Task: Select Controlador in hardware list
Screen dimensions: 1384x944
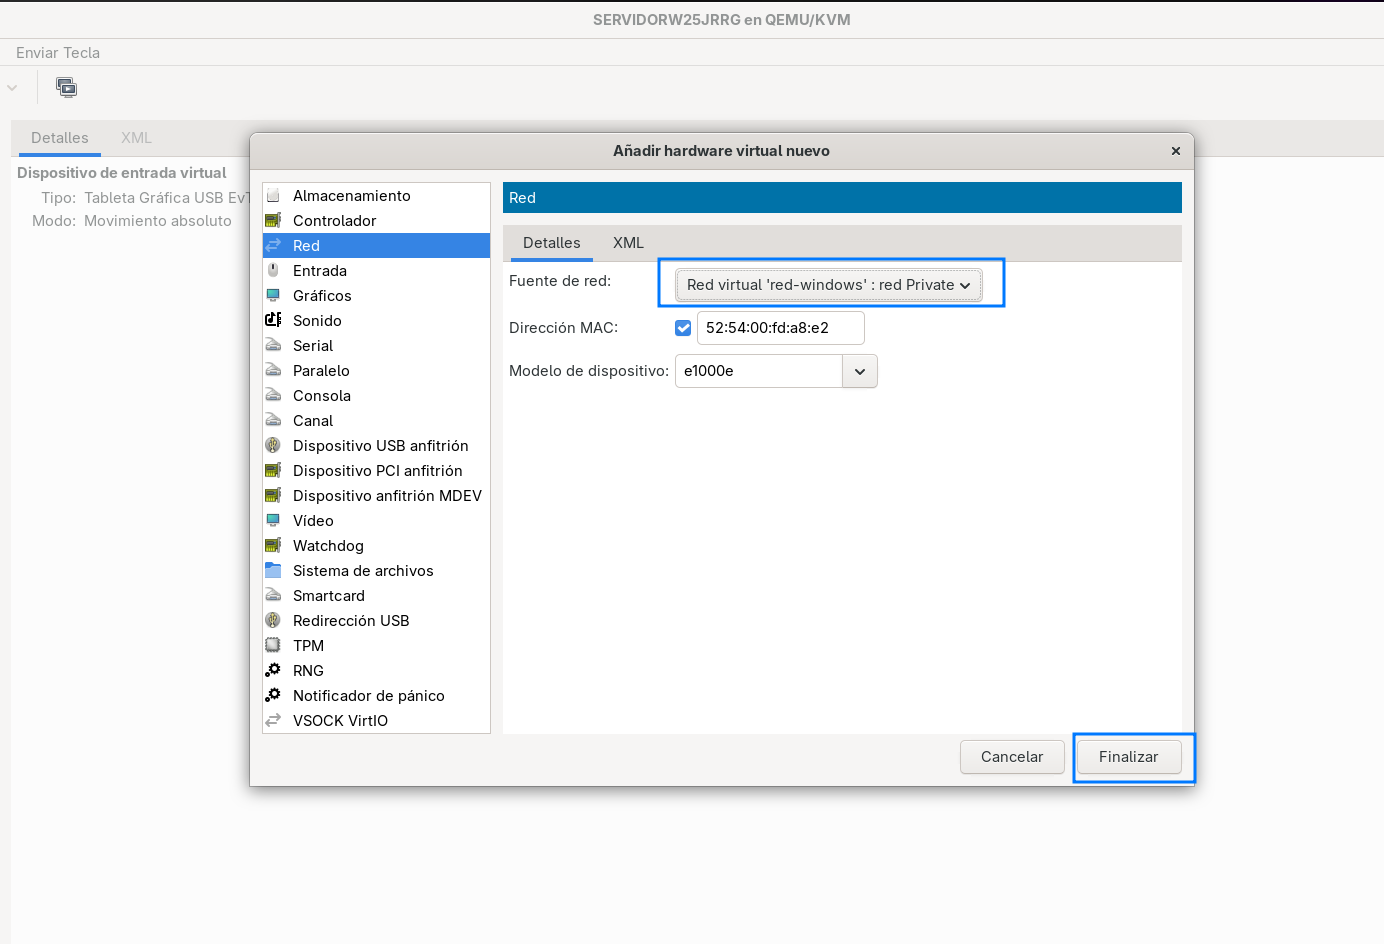Action: pos(376,221)
